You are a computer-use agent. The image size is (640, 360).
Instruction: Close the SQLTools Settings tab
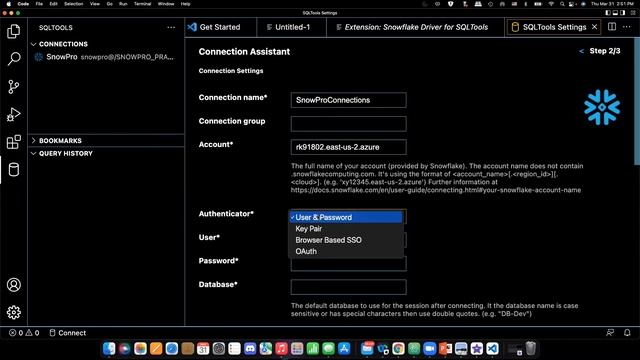pyautogui.click(x=595, y=27)
